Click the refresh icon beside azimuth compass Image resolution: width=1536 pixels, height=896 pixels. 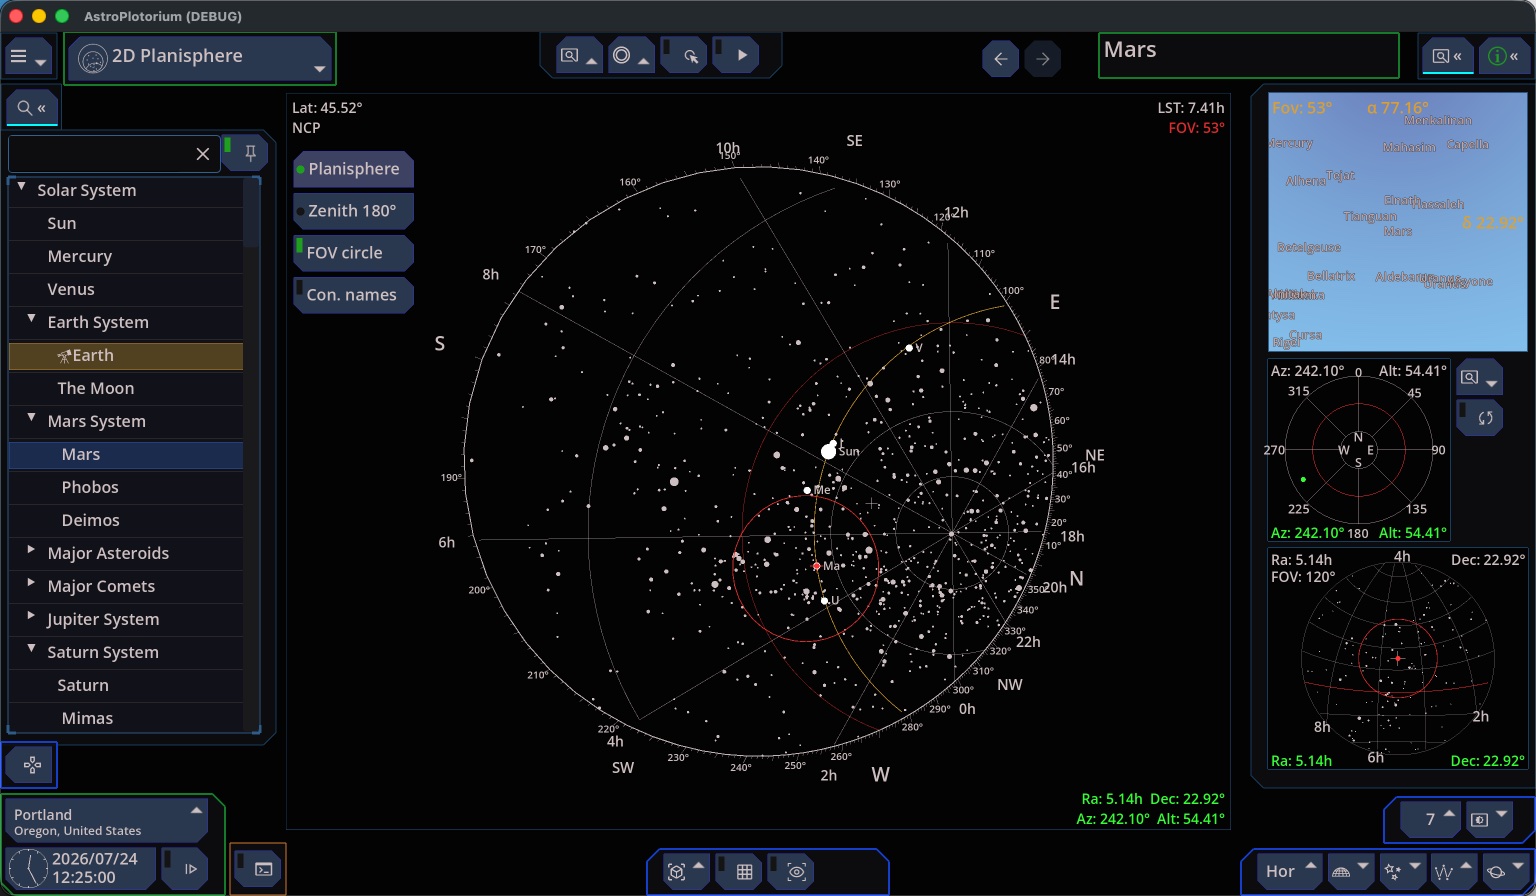pos(1485,418)
